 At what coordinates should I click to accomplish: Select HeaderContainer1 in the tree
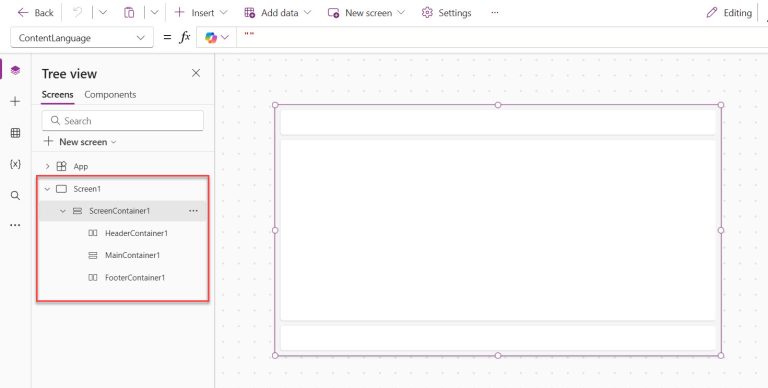[136, 233]
